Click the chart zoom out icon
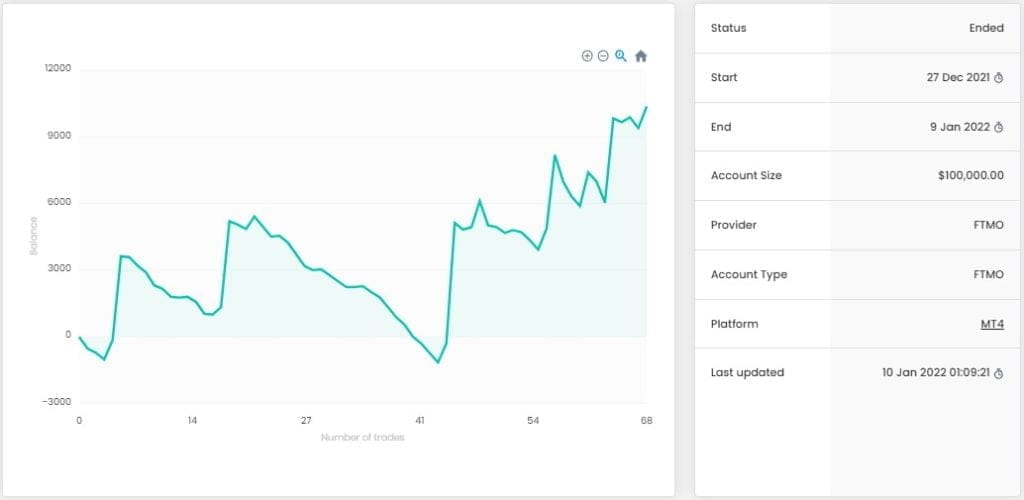1024x500 pixels. click(603, 56)
